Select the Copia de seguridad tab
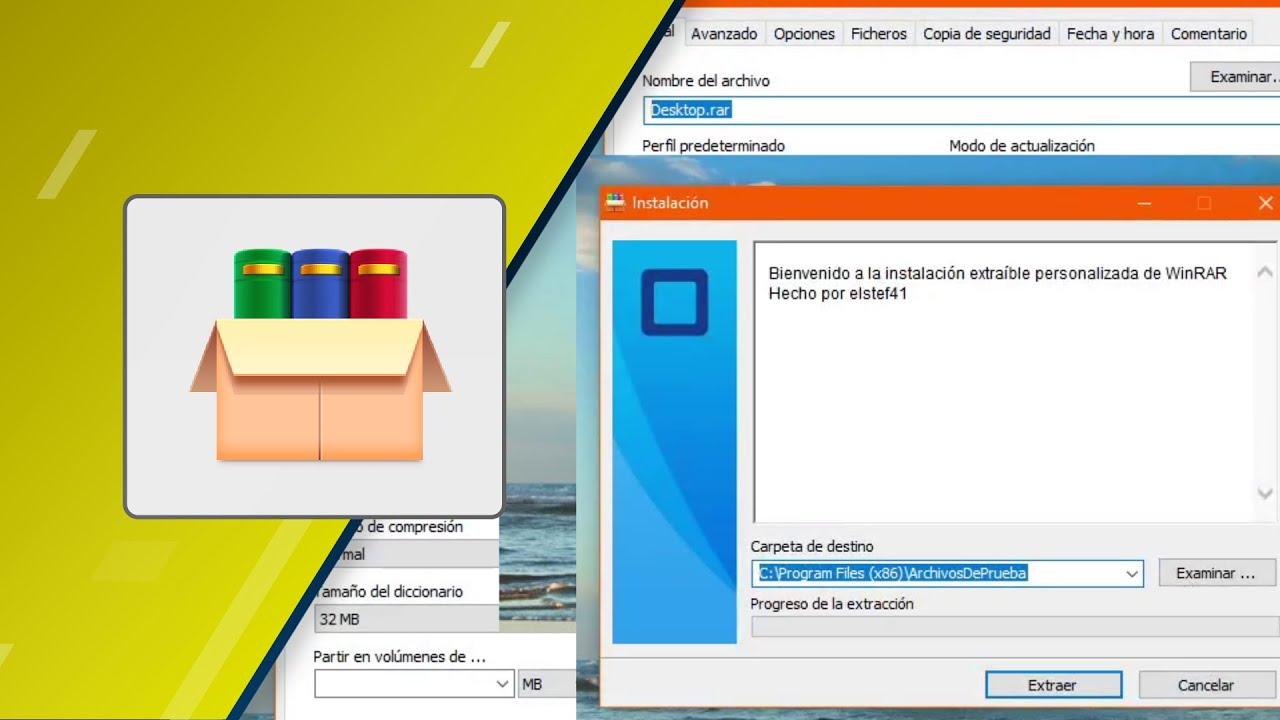The image size is (1280, 720). coord(987,33)
